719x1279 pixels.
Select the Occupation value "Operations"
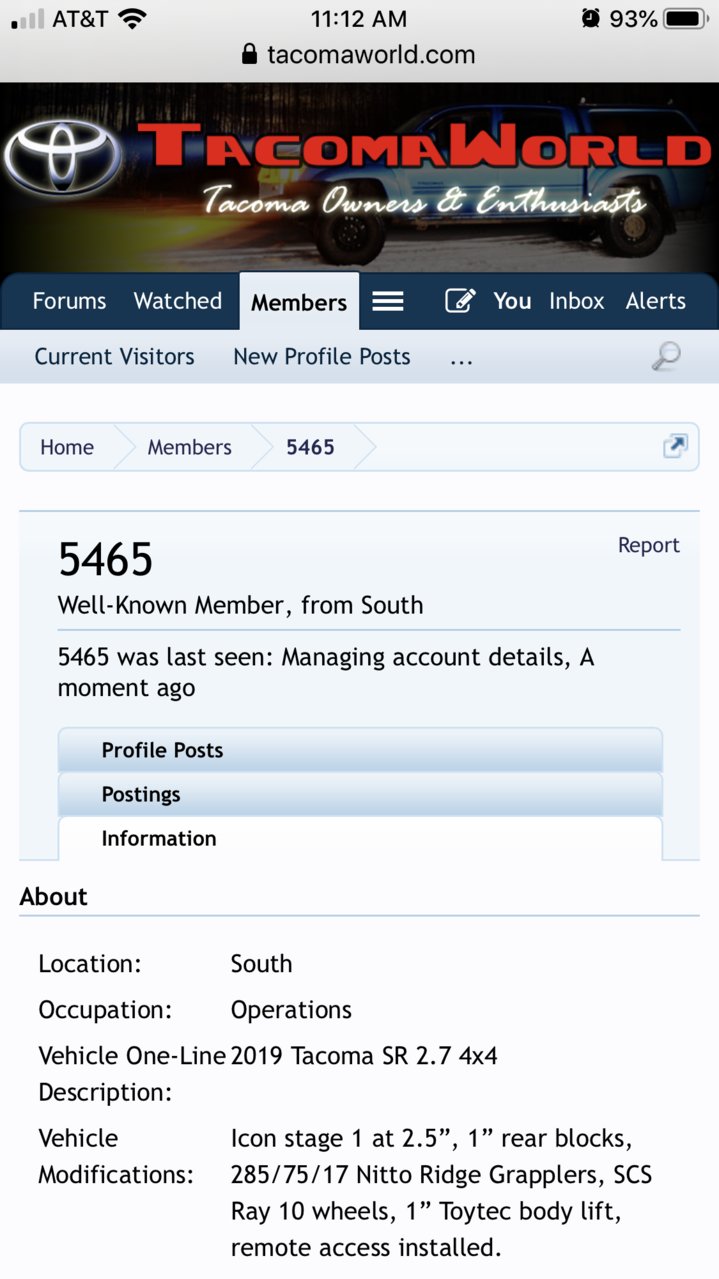point(291,1010)
